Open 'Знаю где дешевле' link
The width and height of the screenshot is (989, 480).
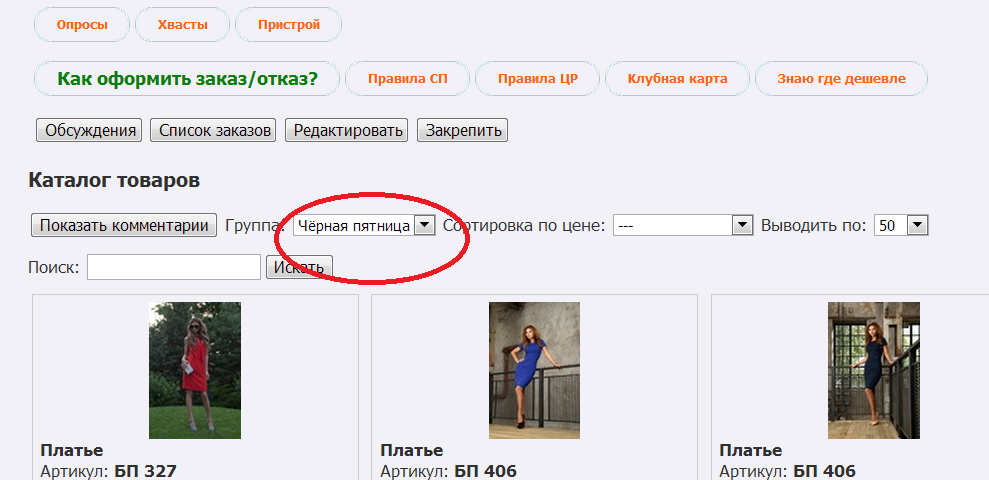tap(841, 78)
